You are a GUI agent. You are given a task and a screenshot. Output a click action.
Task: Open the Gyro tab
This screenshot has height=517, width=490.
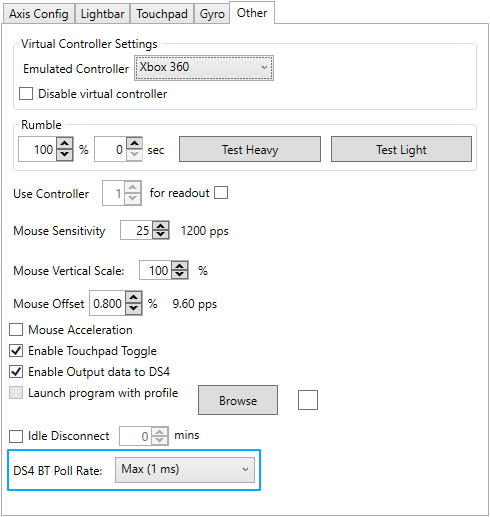coord(212,14)
